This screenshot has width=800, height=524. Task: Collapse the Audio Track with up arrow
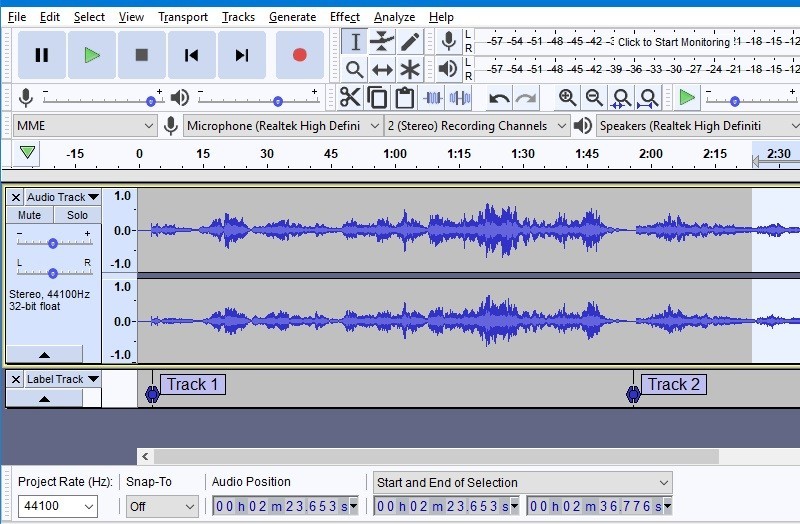point(44,354)
